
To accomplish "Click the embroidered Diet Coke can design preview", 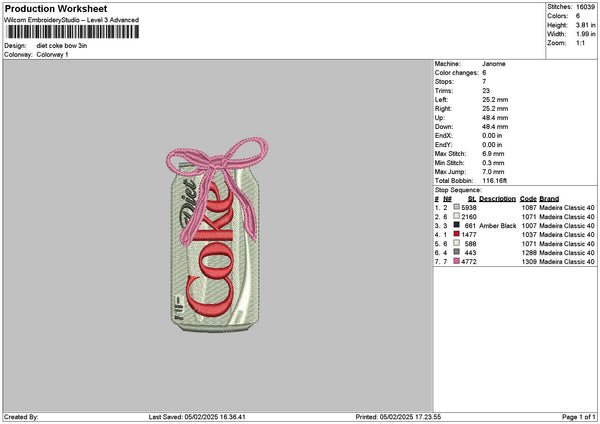I will tap(217, 235).
